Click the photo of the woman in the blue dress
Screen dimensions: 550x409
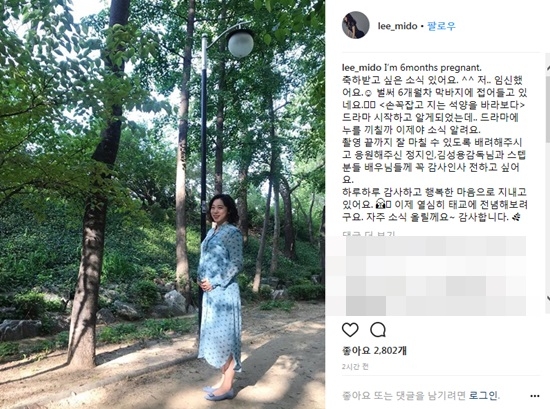(162, 204)
